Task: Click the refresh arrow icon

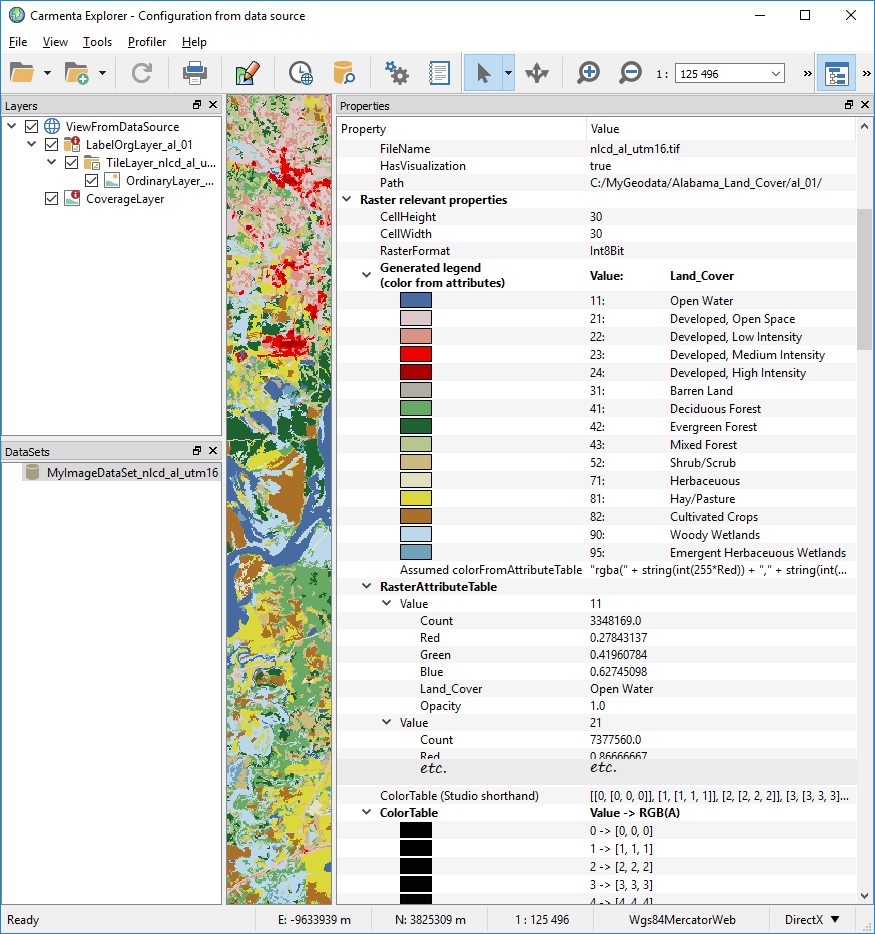Action: point(142,73)
